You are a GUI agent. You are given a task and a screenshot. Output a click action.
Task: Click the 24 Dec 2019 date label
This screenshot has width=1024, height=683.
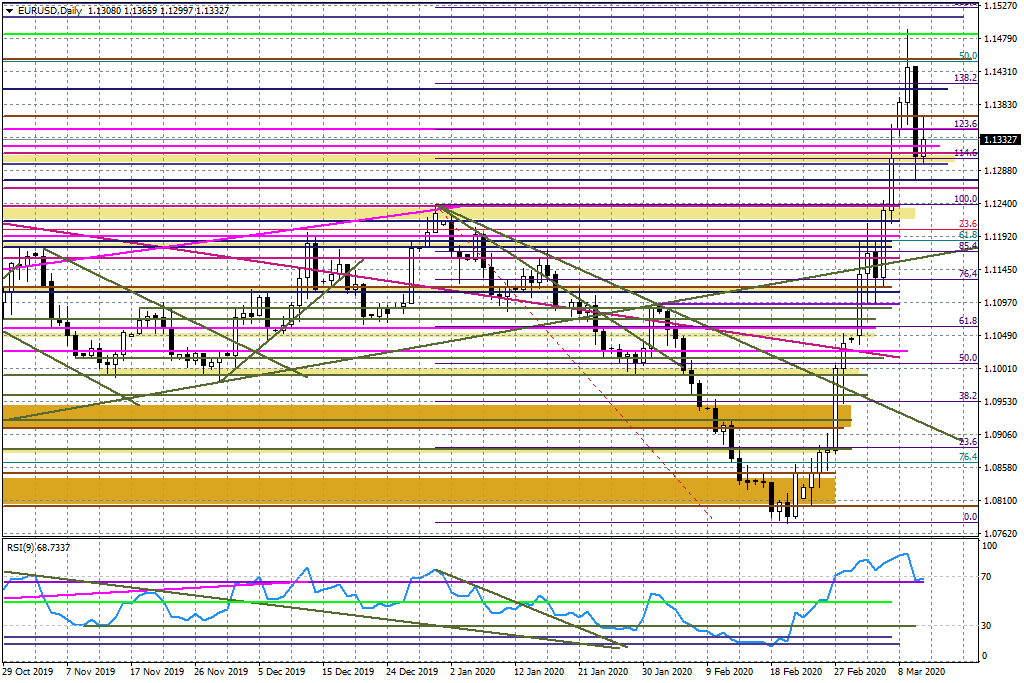point(411,671)
